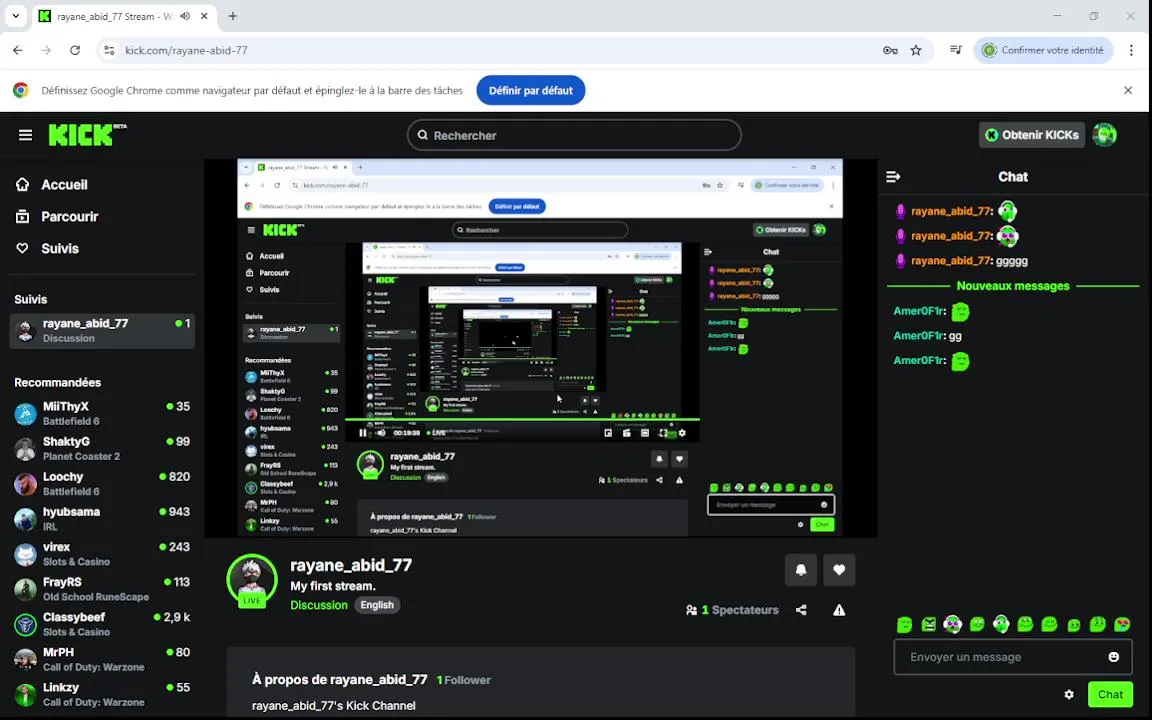The height and width of the screenshot is (720, 1152).
Task: Click the Obtenir KICKs button
Action: click(1032, 135)
